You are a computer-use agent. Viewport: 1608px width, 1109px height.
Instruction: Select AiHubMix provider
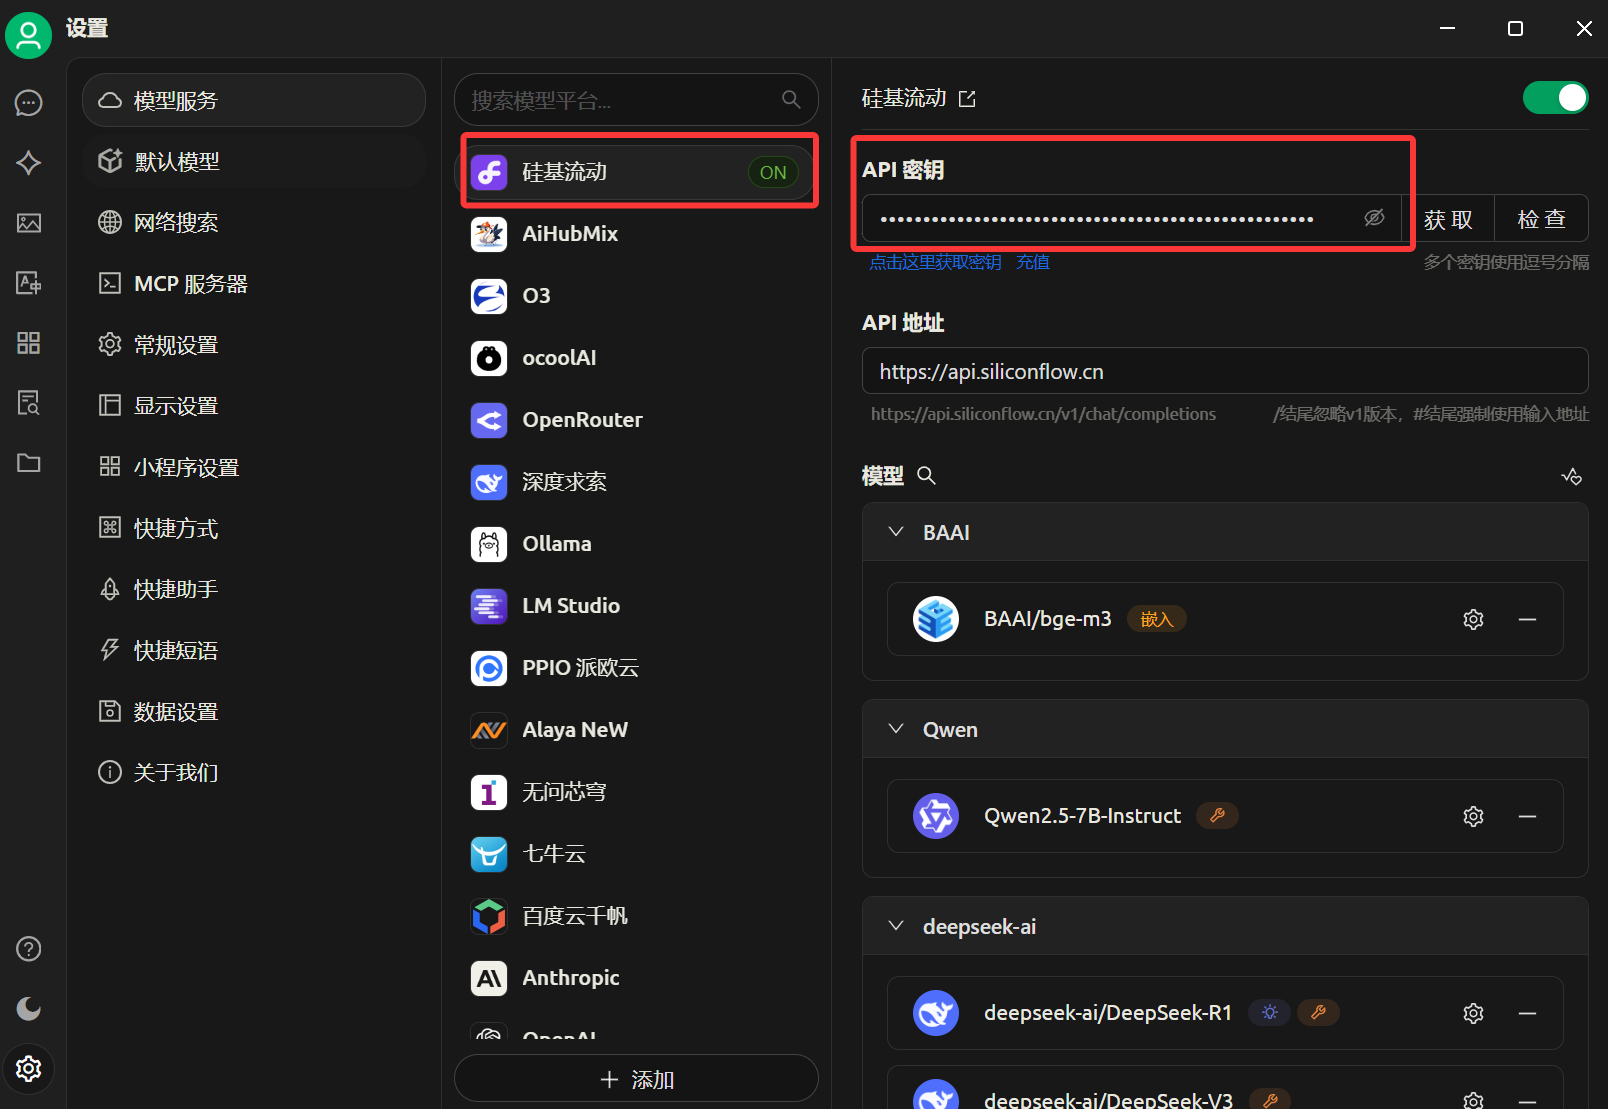click(636, 234)
